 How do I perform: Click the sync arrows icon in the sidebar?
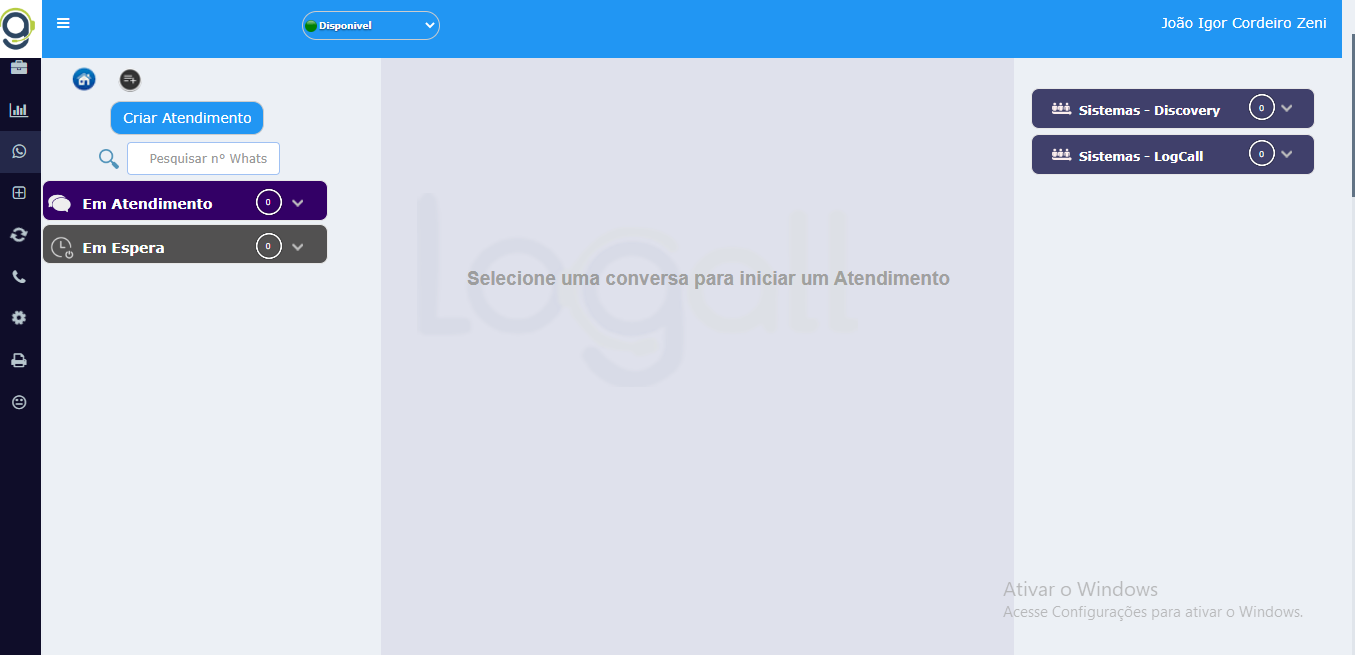pyautogui.click(x=19, y=235)
